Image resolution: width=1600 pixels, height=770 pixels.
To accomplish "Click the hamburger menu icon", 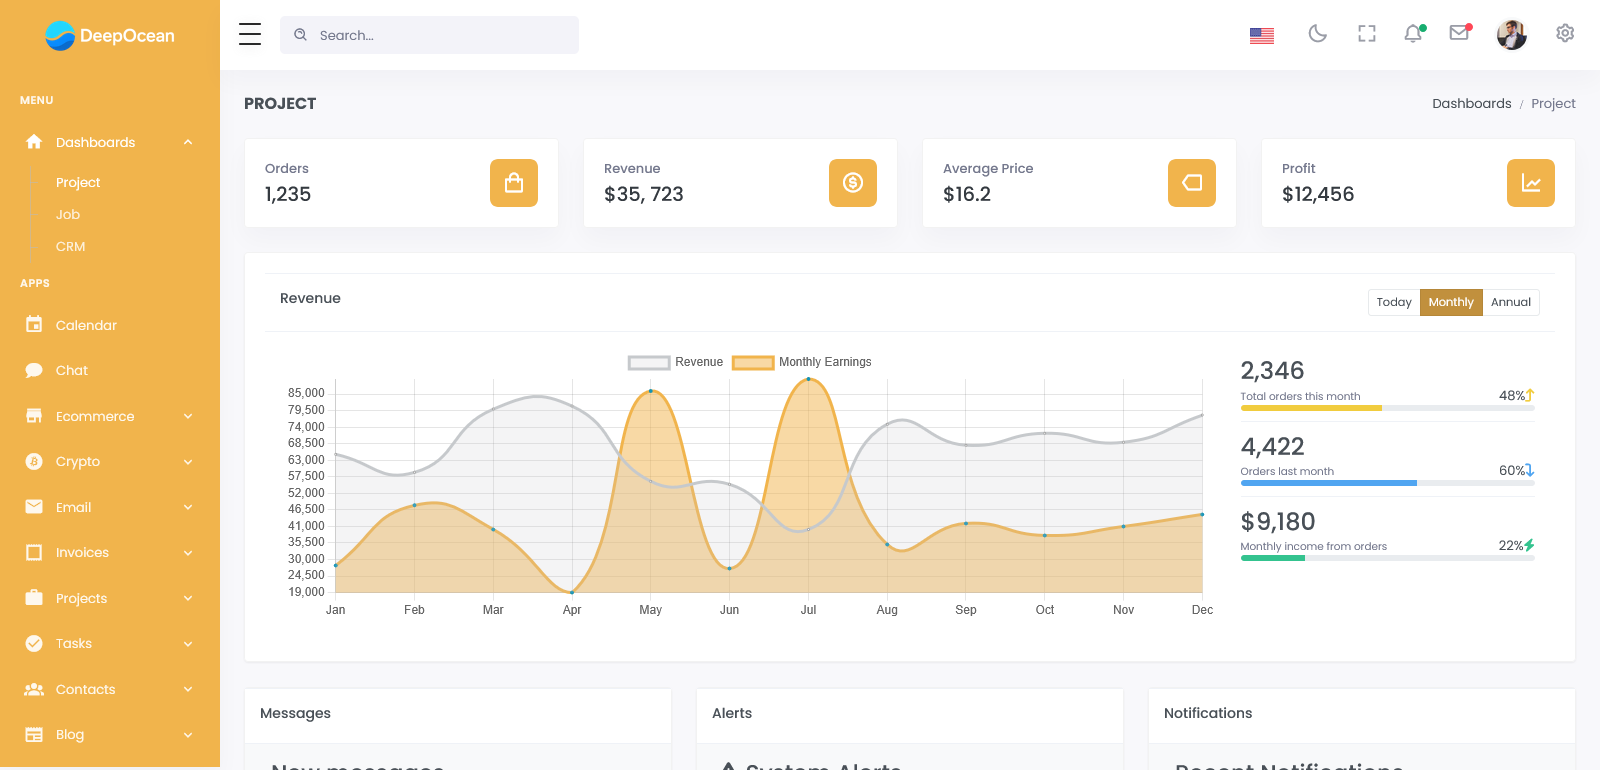I will [250, 35].
